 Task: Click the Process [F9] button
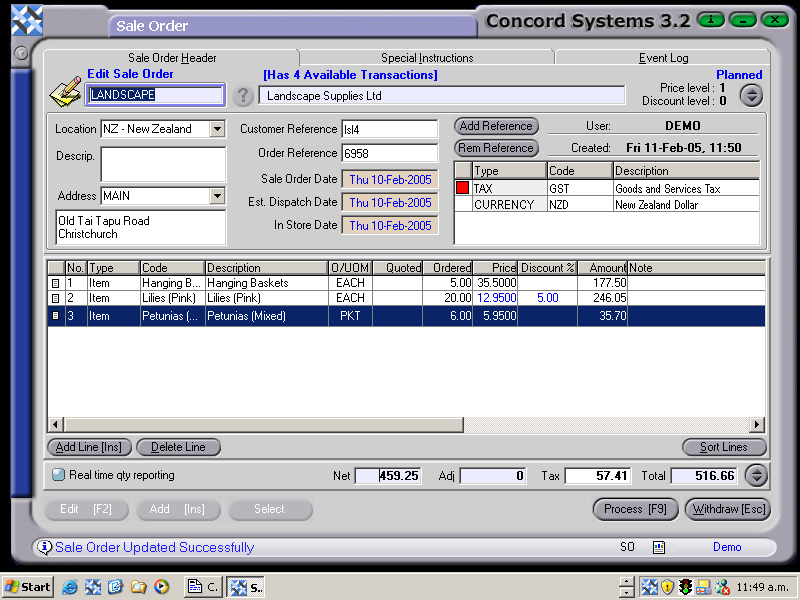pos(635,509)
